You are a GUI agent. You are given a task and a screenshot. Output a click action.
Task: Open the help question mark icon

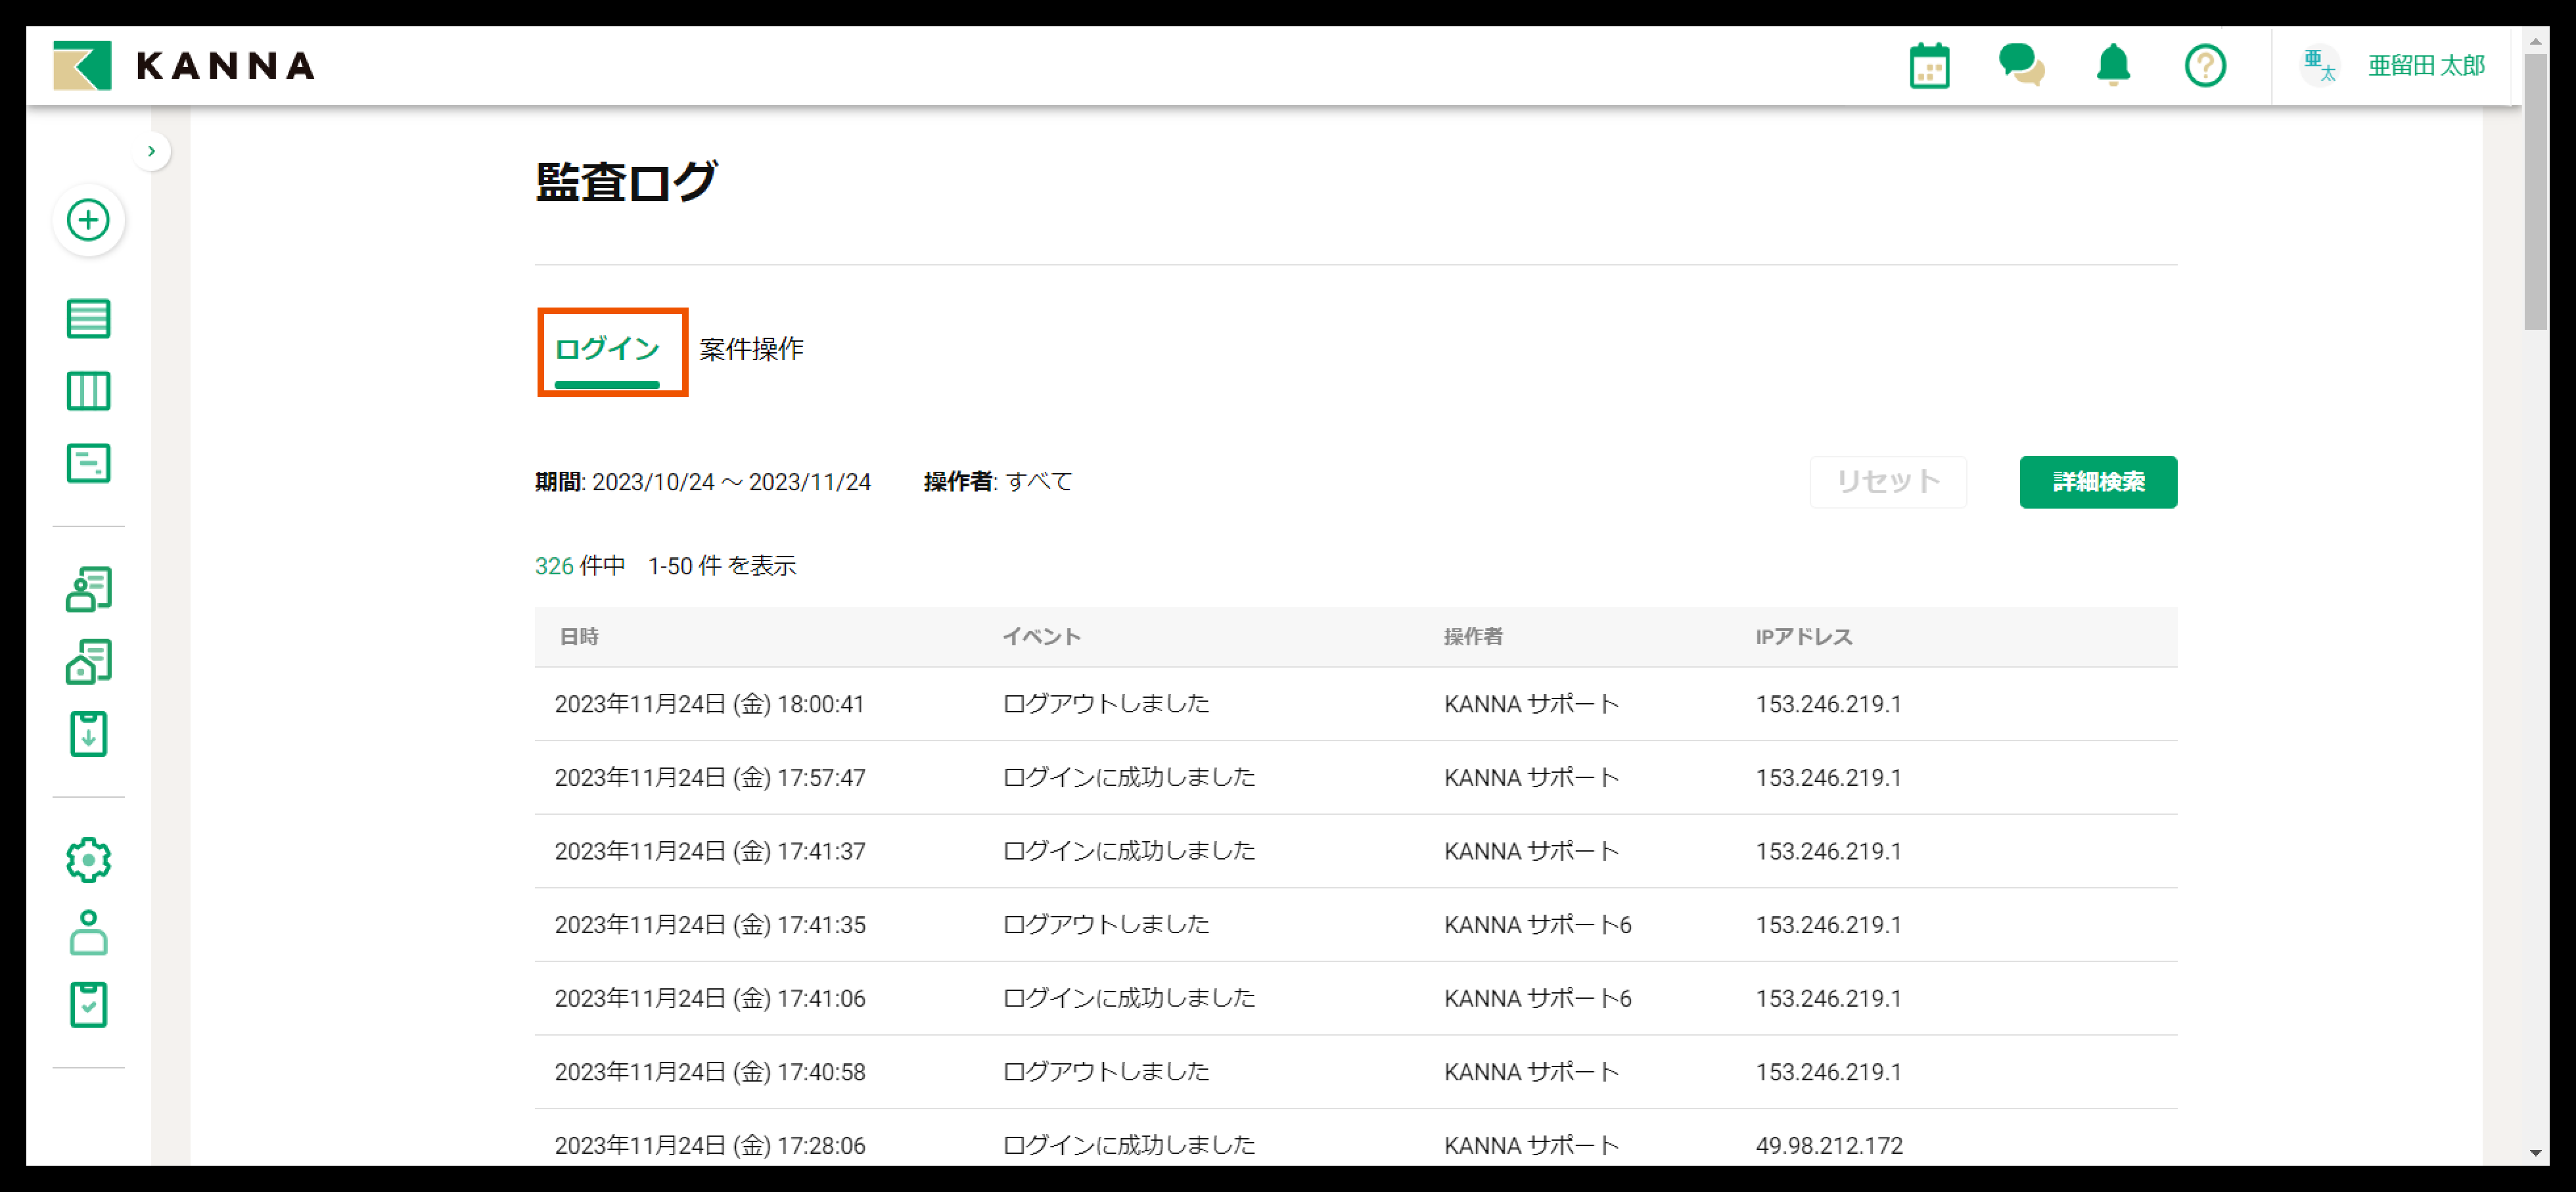coord(2205,66)
